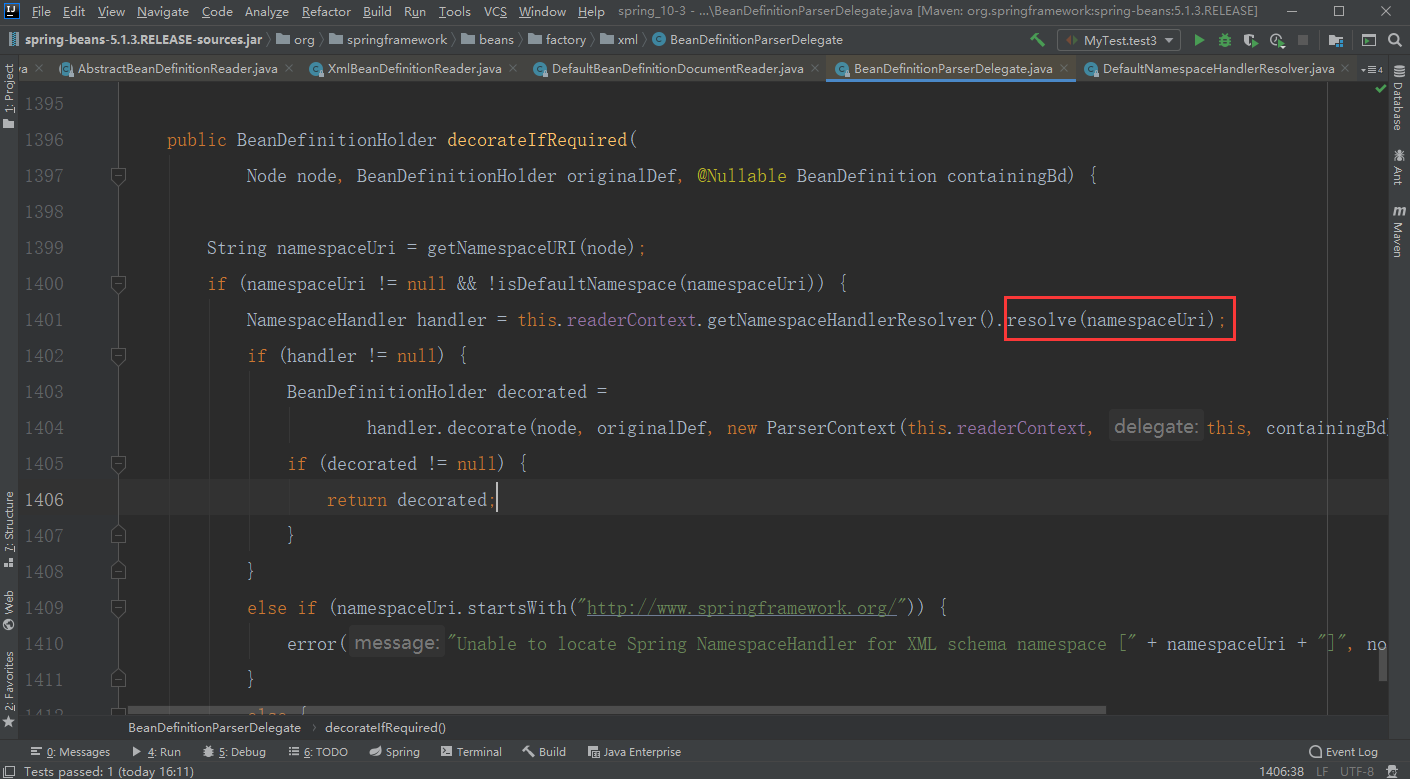Image resolution: width=1410 pixels, height=779 pixels.
Task: Collapse the if block fold at line 1400
Action: click(119, 284)
